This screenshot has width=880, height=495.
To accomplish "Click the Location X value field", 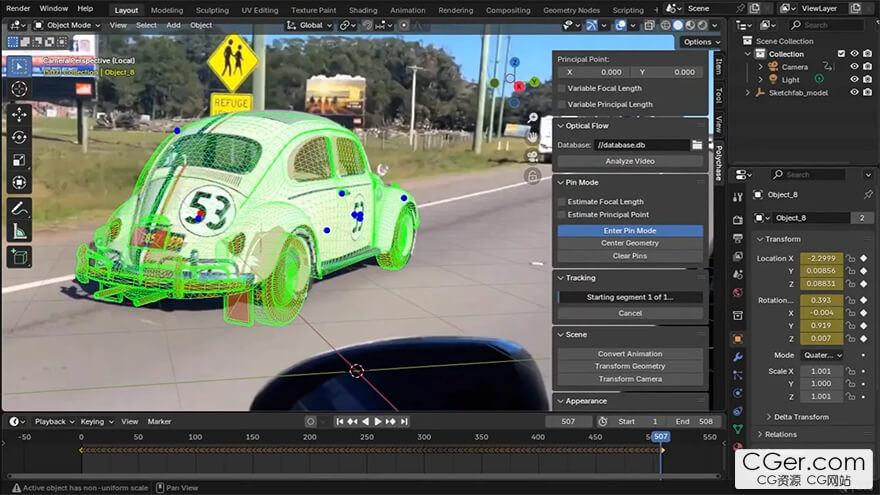I will 821,258.
